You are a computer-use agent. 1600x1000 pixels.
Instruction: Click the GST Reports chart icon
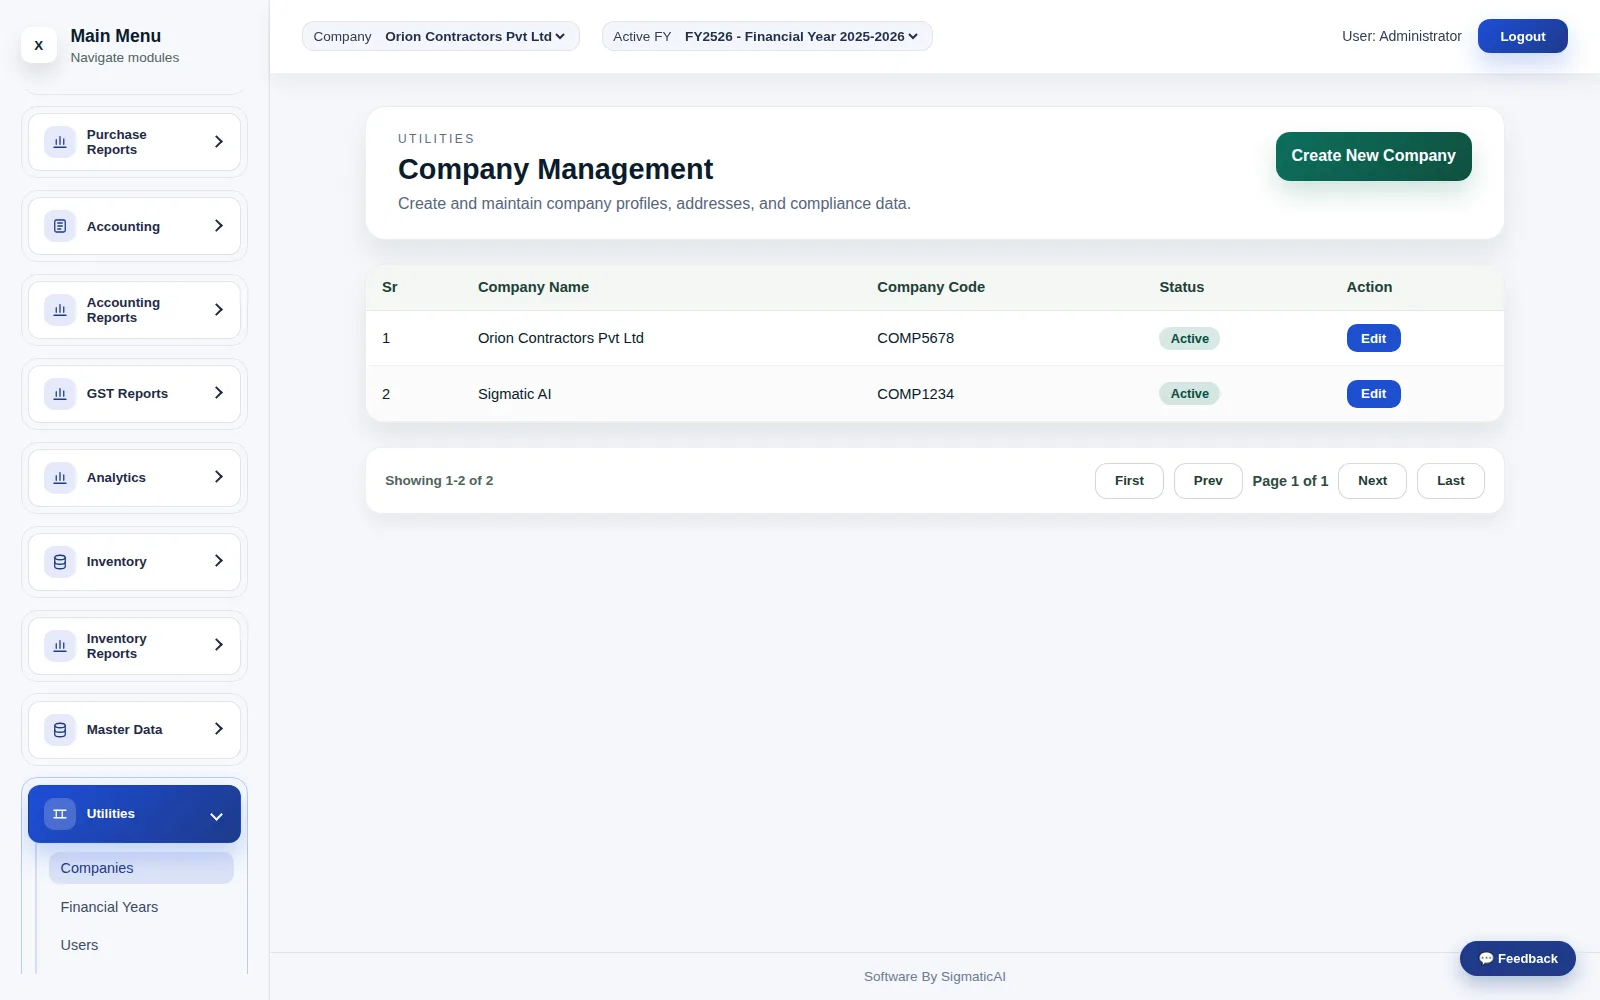coord(60,394)
